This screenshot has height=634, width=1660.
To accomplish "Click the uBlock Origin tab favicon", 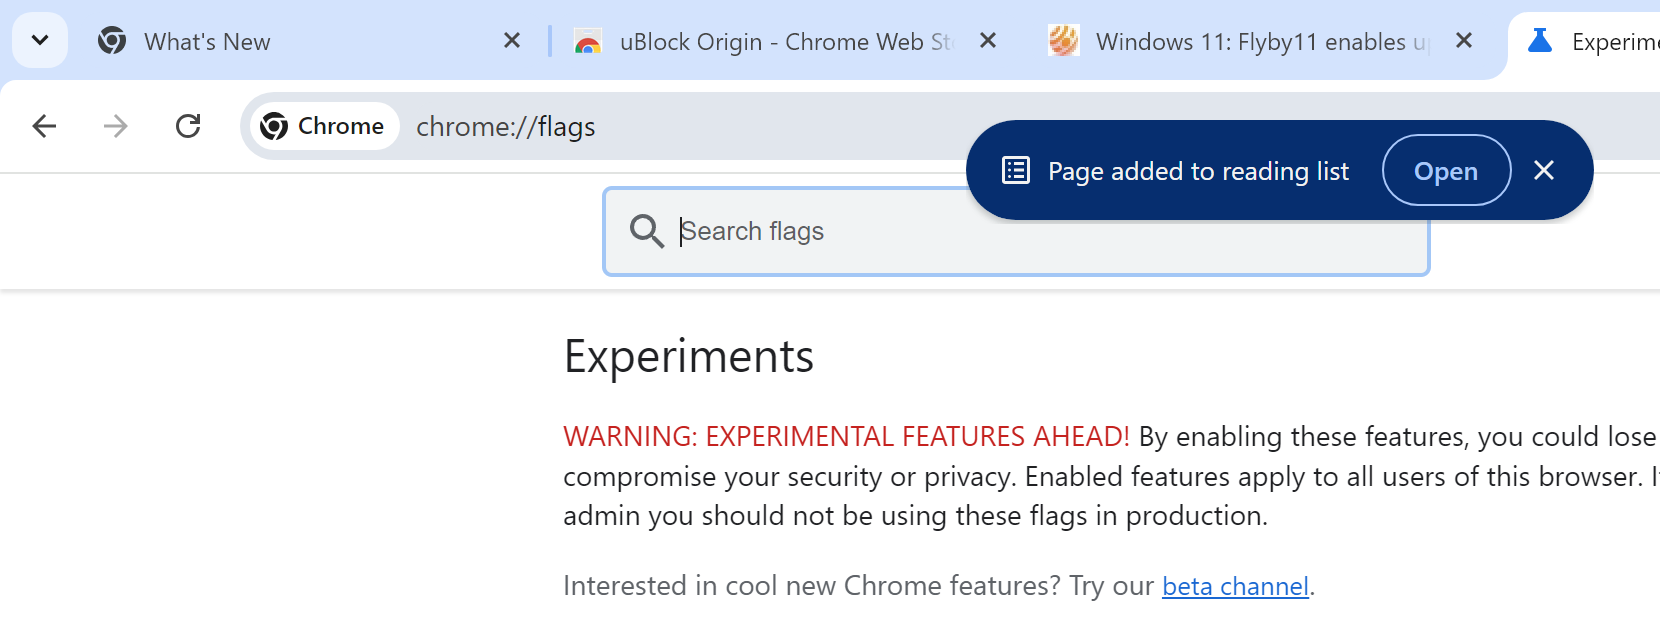I will point(588,41).
